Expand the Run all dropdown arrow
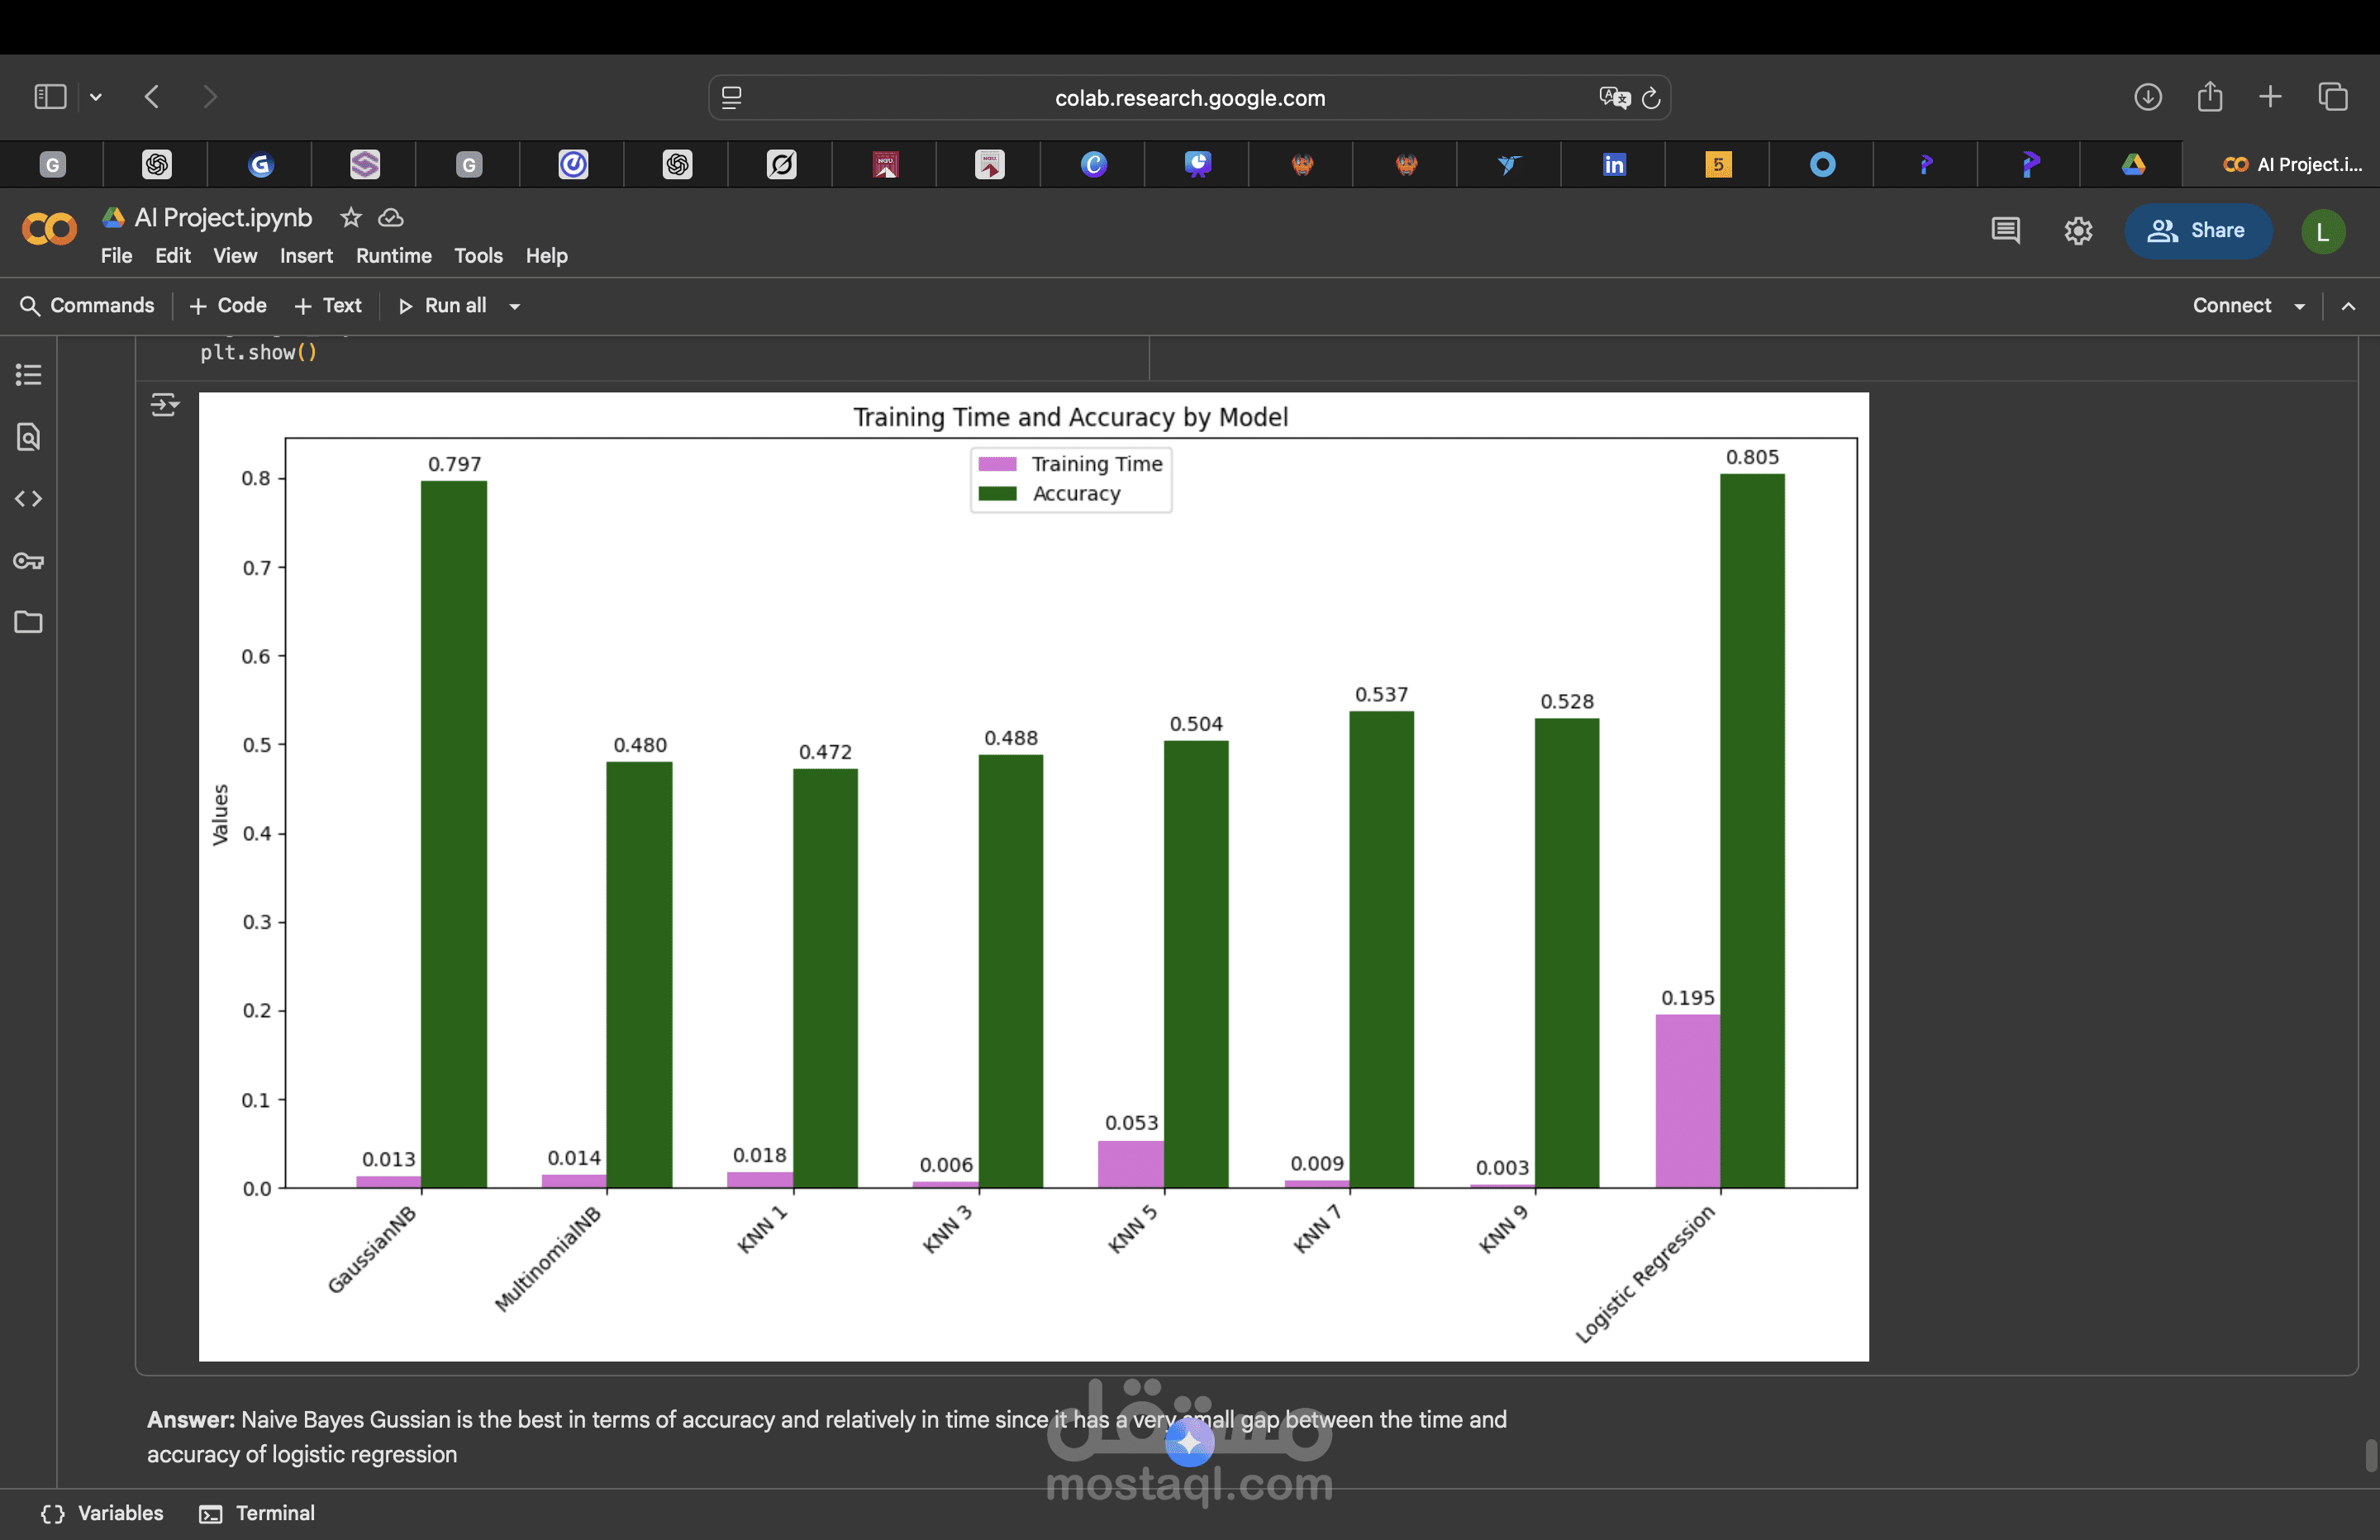This screenshot has width=2380, height=1540. coord(515,307)
